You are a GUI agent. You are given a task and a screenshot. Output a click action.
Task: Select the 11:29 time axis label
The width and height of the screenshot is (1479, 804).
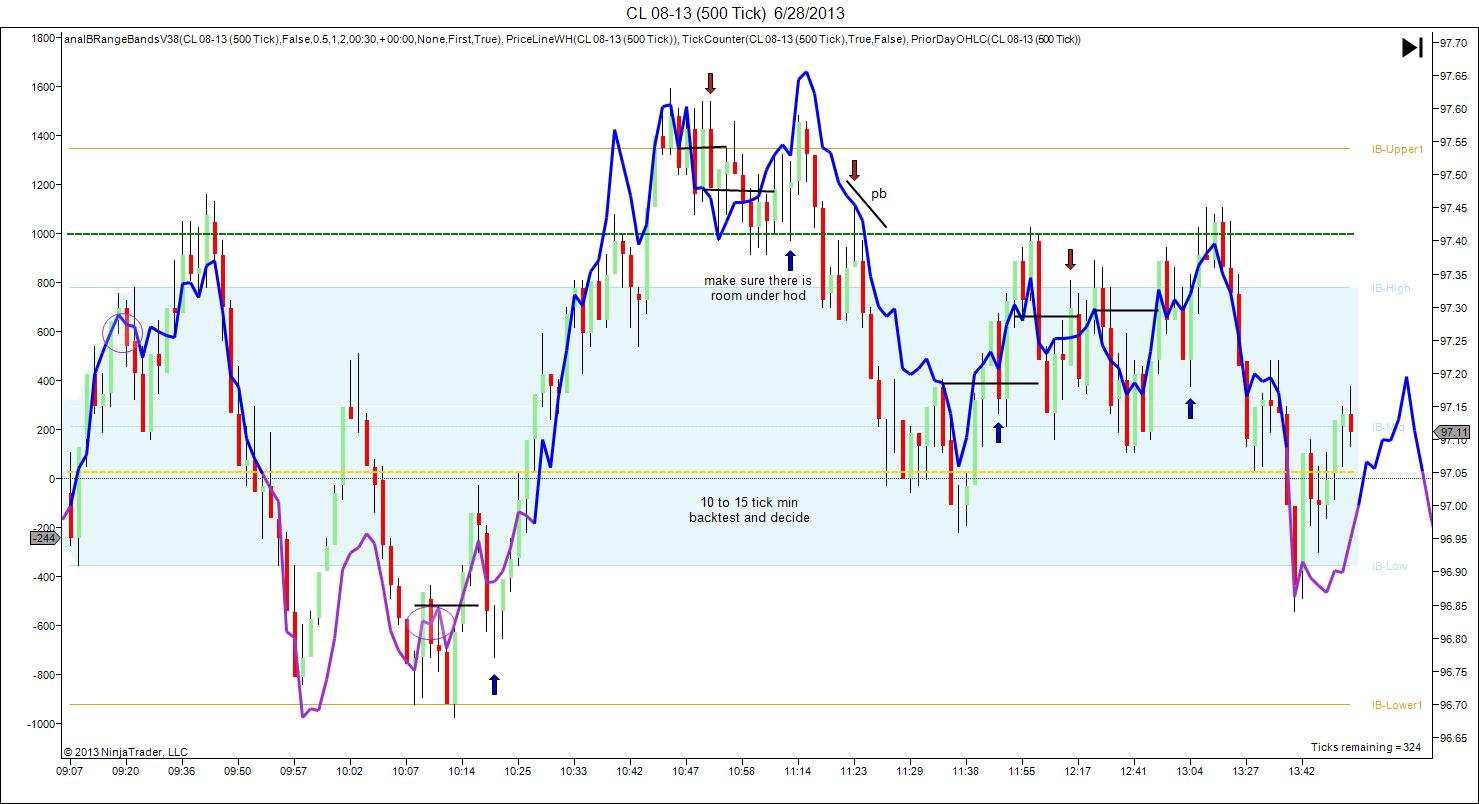click(x=910, y=771)
